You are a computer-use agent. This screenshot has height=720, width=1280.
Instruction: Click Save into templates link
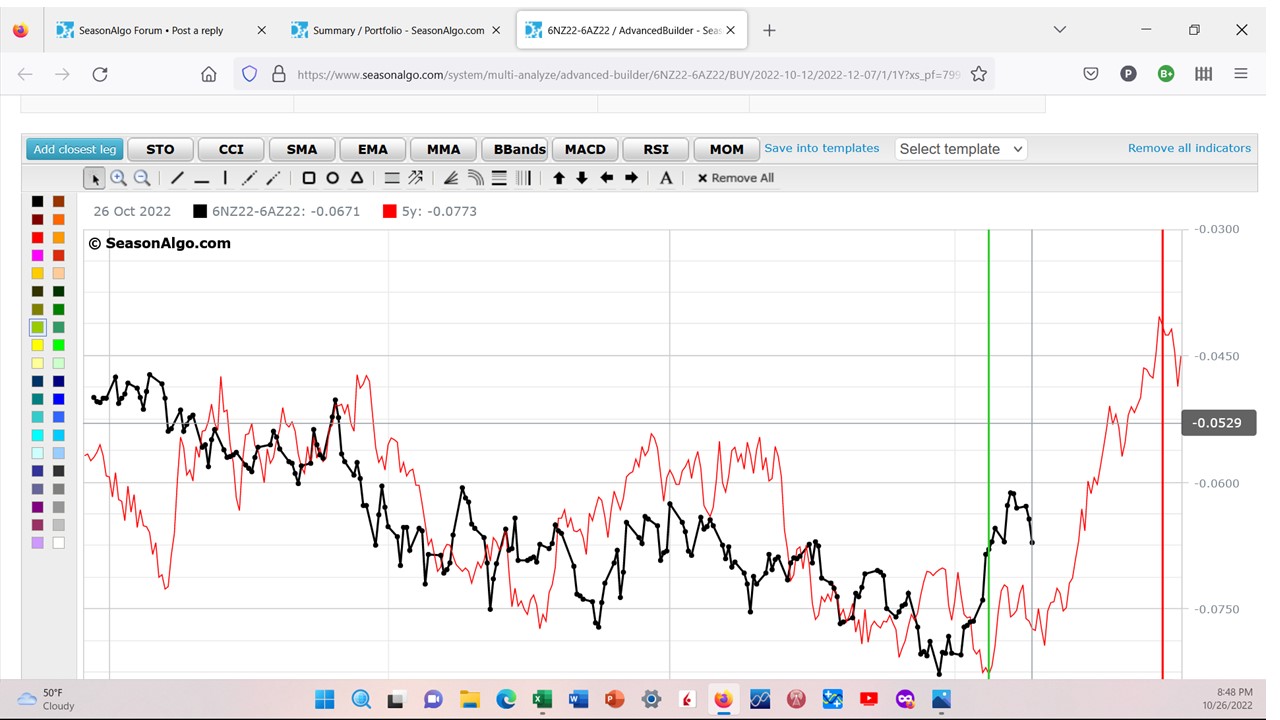tap(822, 148)
